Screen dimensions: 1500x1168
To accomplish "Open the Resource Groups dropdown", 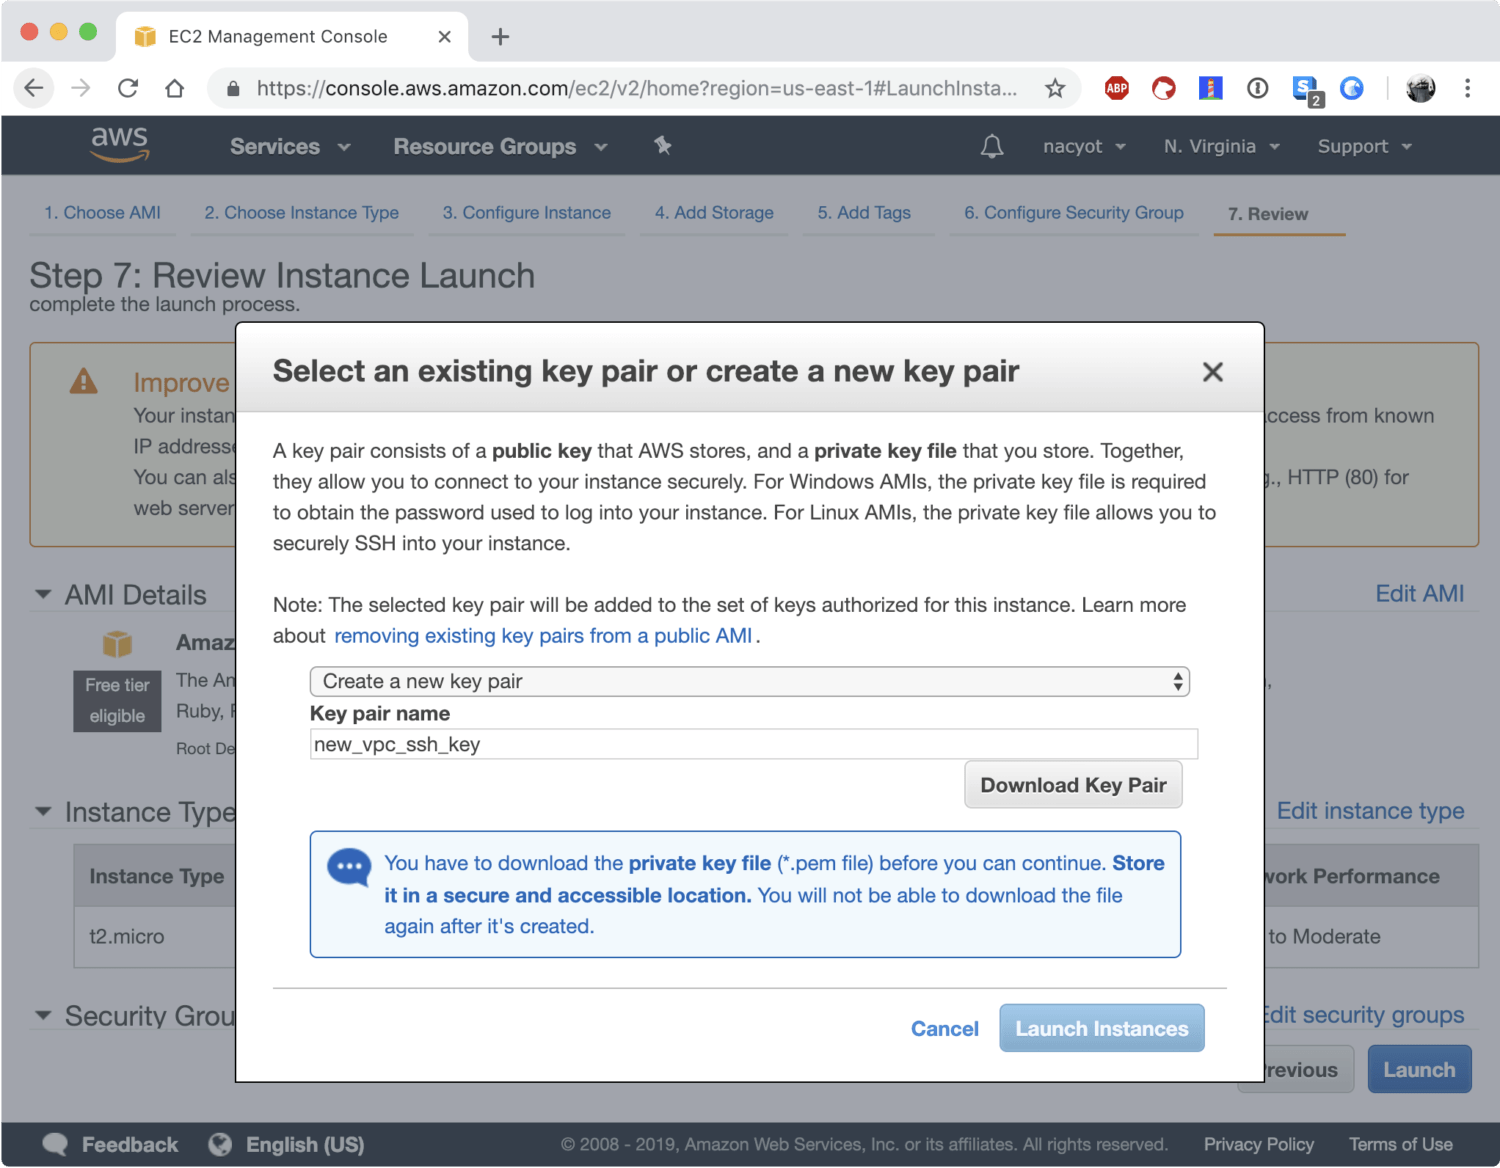I will tap(500, 147).
